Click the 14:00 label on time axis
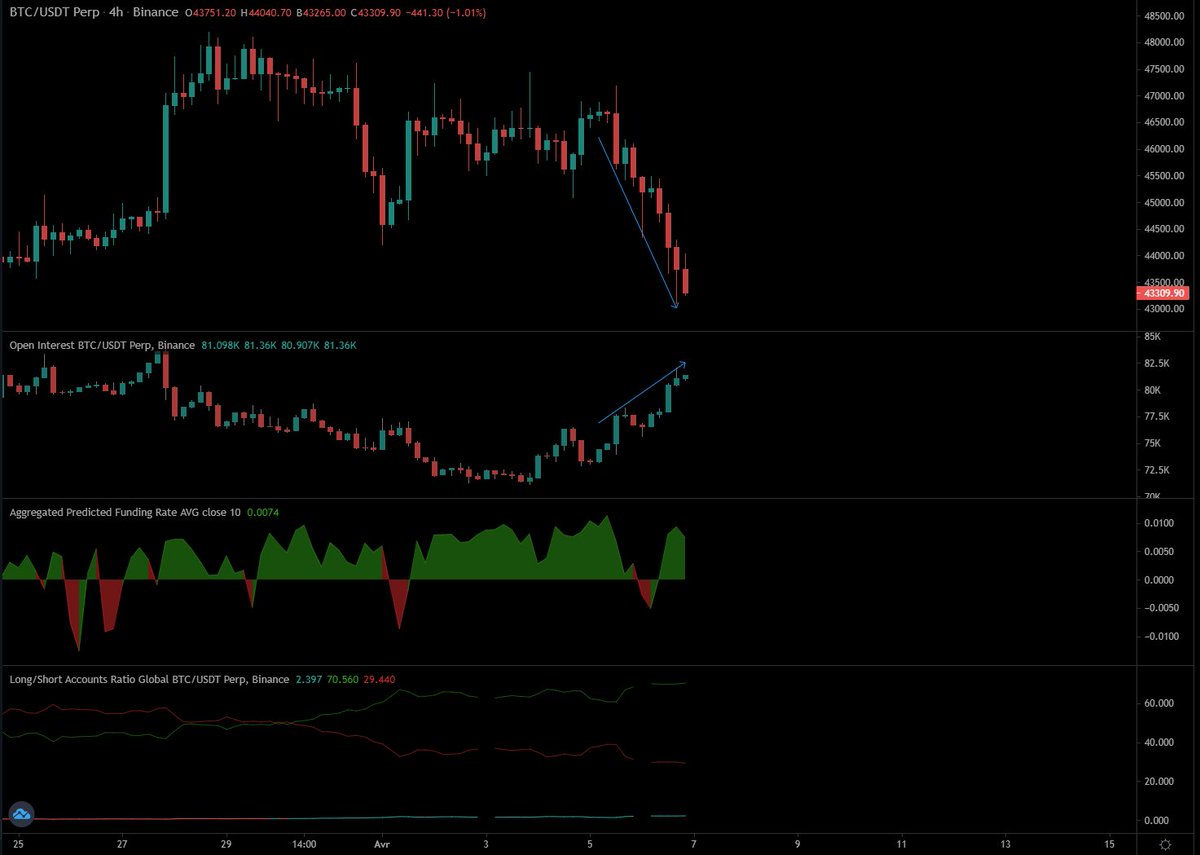The width and height of the screenshot is (1200, 855). pyautogui.click(x=305, y=844)
